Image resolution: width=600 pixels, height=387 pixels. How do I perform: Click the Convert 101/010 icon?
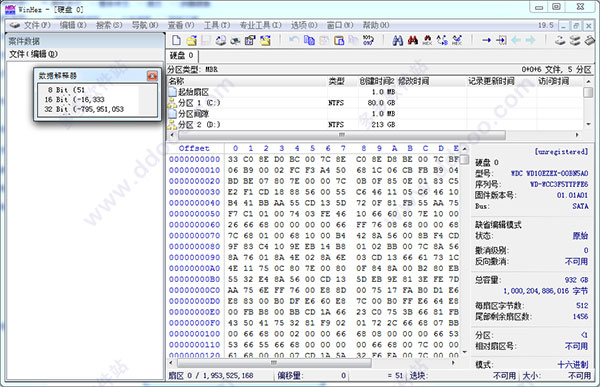click(368, 40)
